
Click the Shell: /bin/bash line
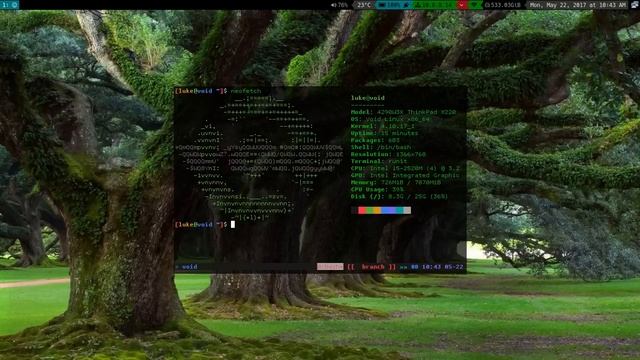pos(381,147)
